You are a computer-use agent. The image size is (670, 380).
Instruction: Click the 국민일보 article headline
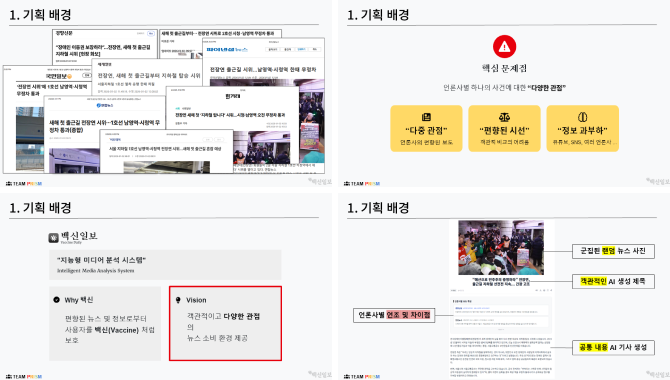click(51, 90)
